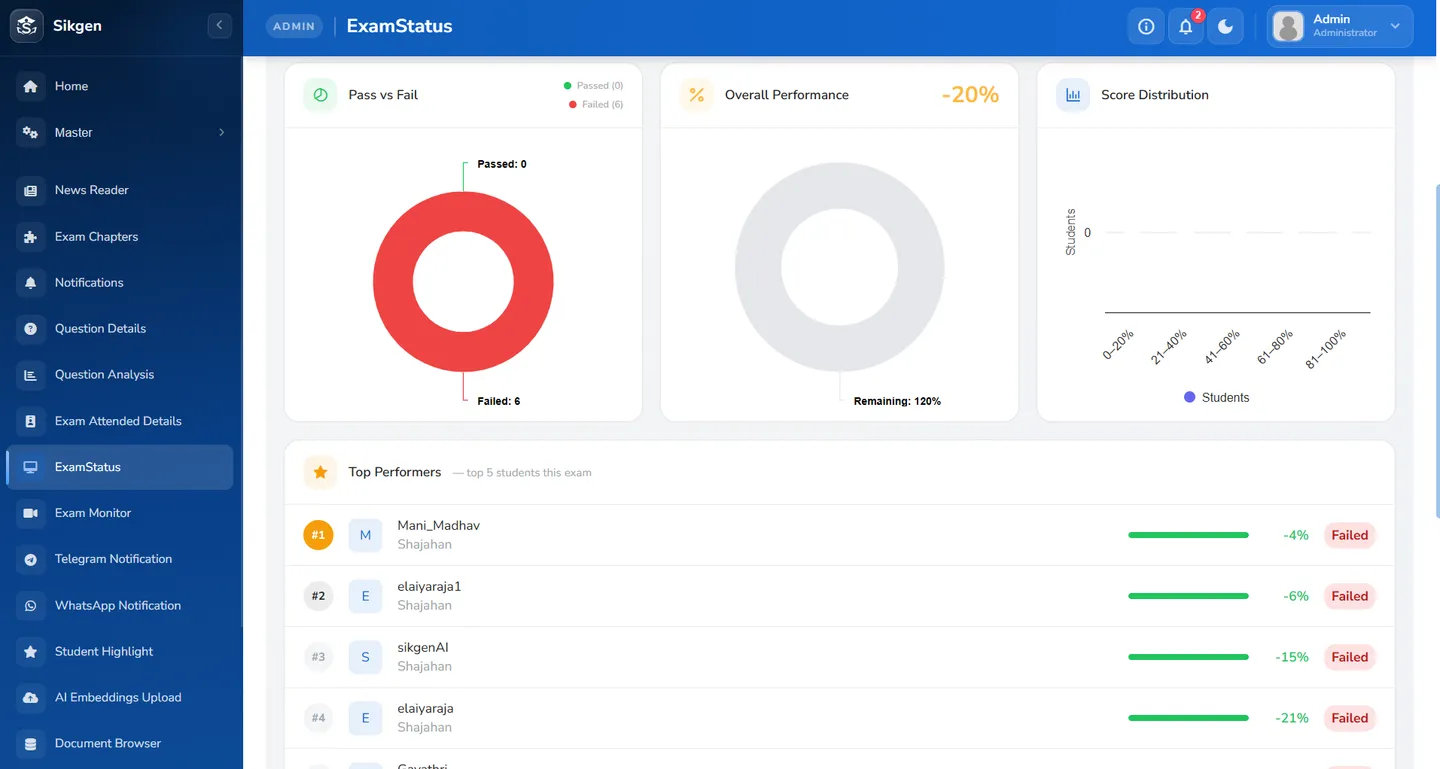Image resolution: width=1440 pixels, height=769 pixels.
Task: Click the Mani_Madhav progress bar
Action: (1188, 535)
